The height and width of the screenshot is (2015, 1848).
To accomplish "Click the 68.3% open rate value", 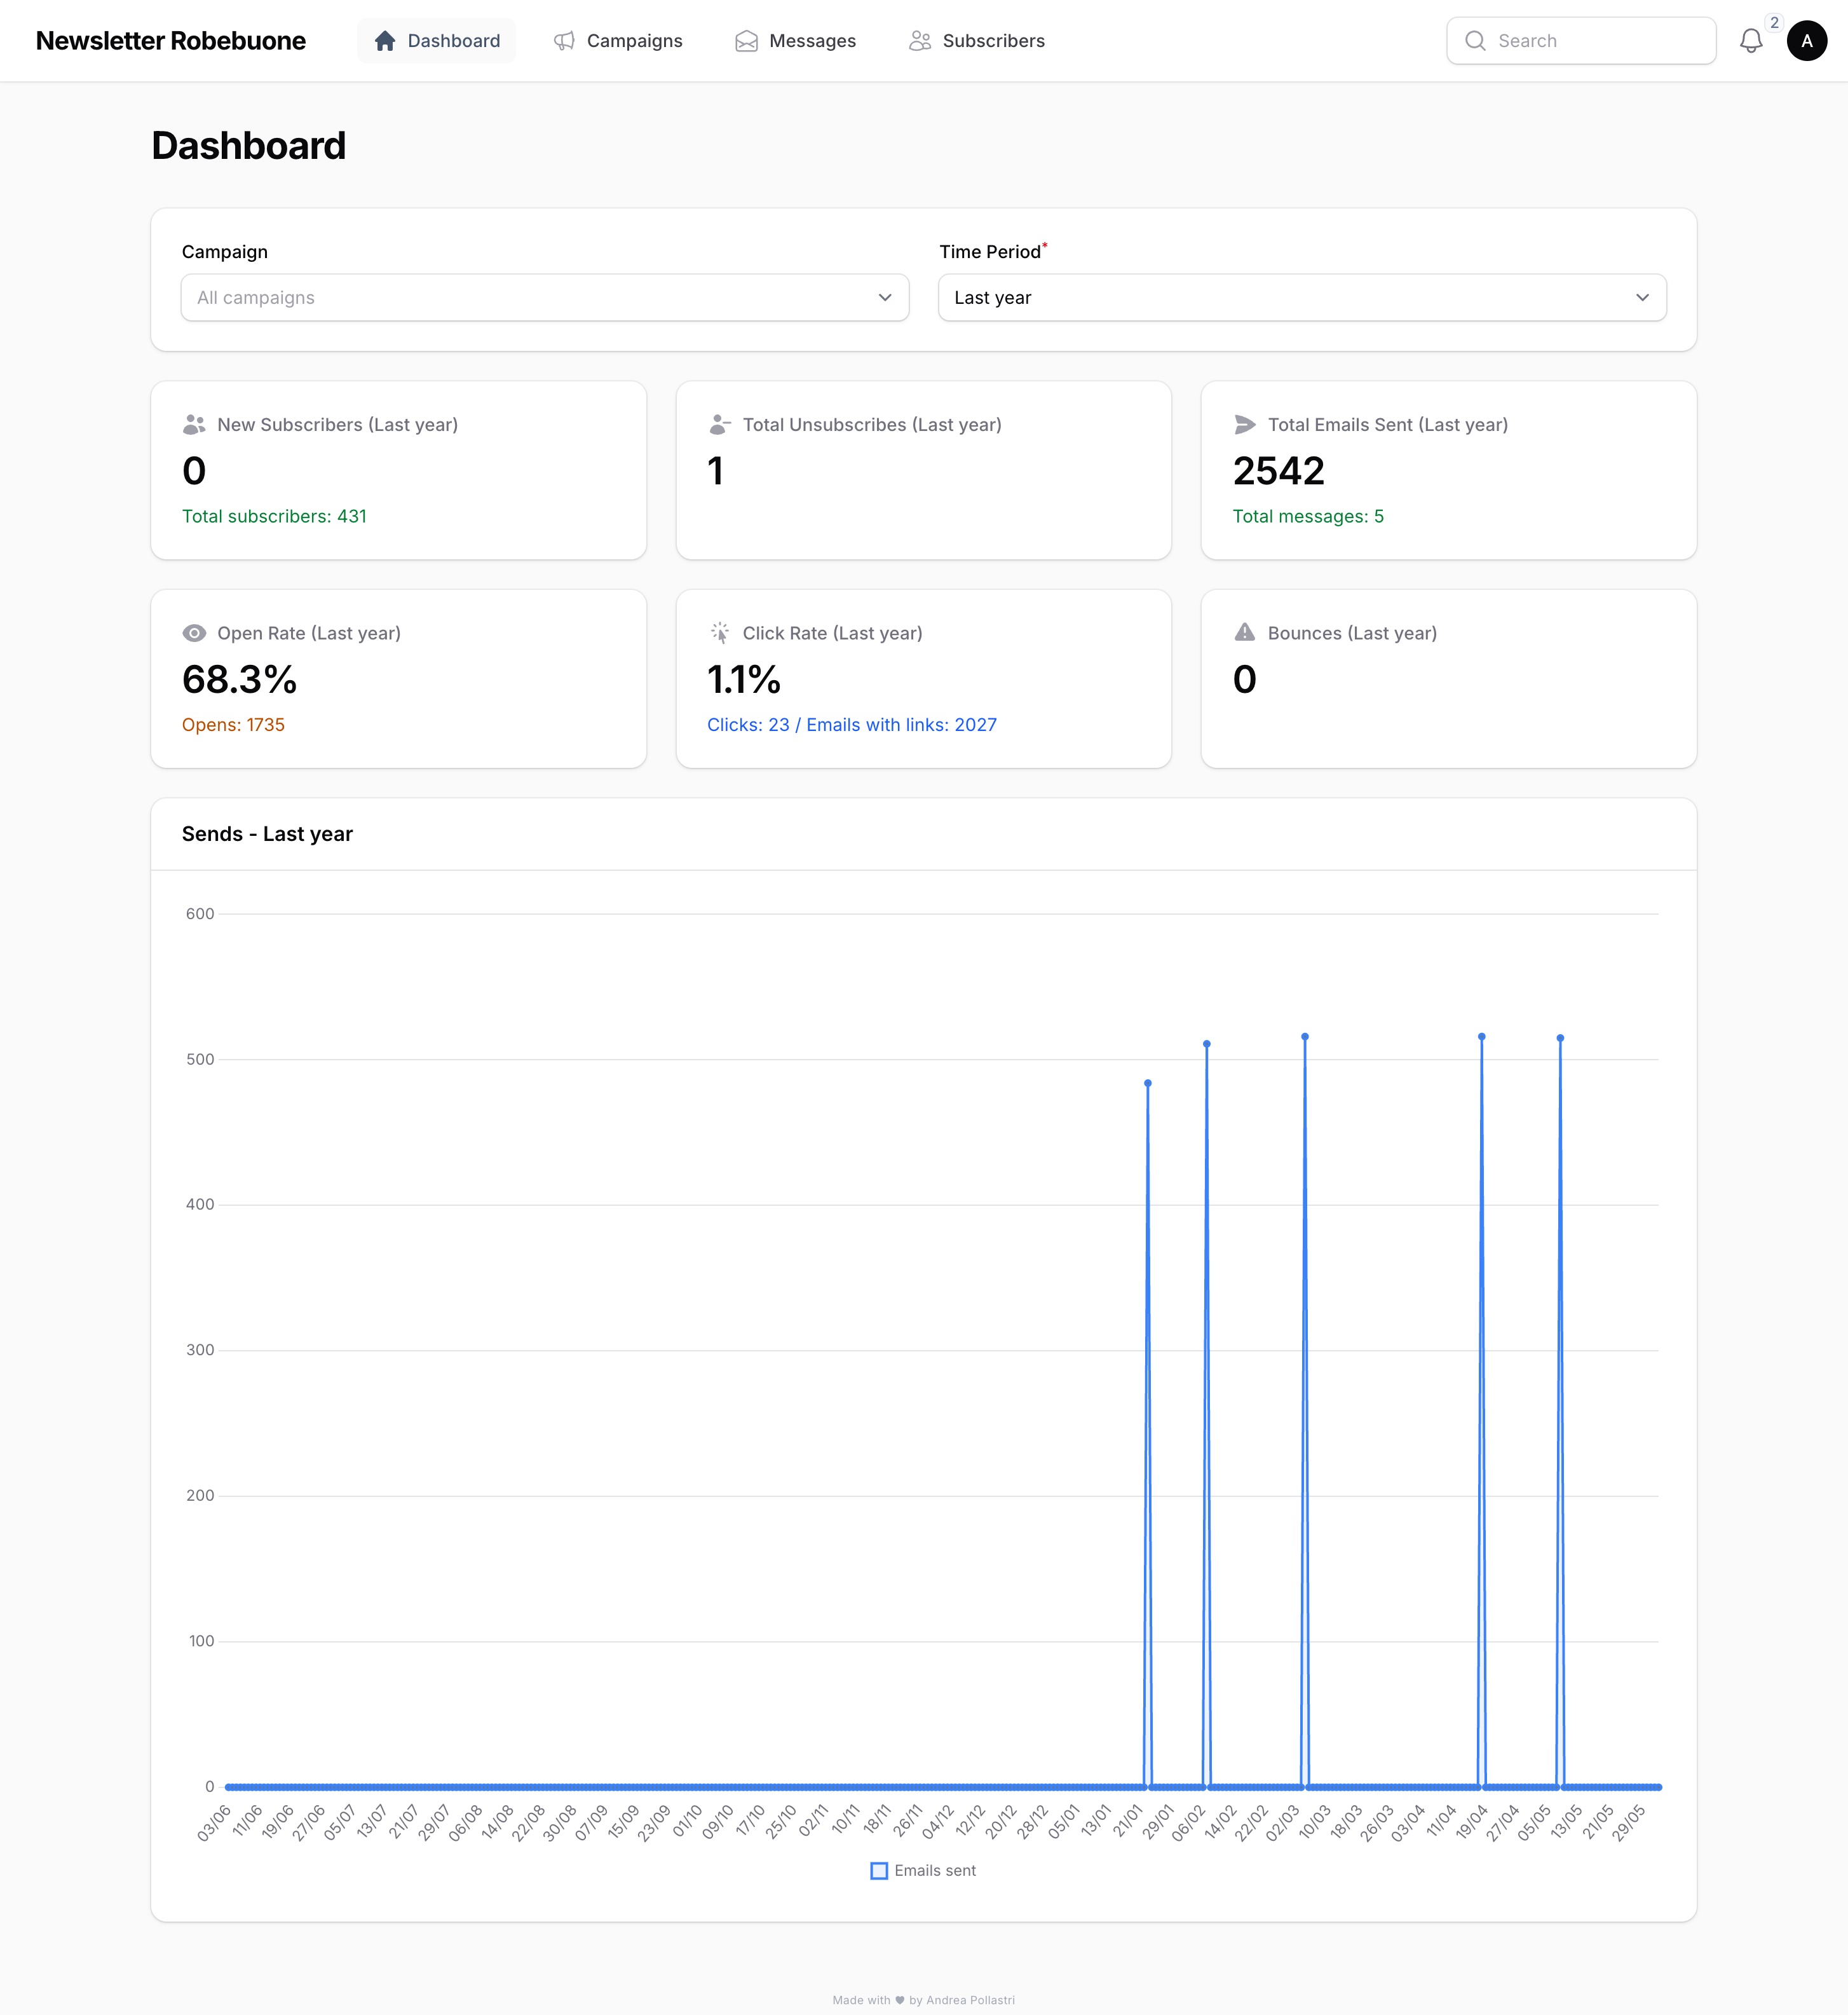I will 240,680.
